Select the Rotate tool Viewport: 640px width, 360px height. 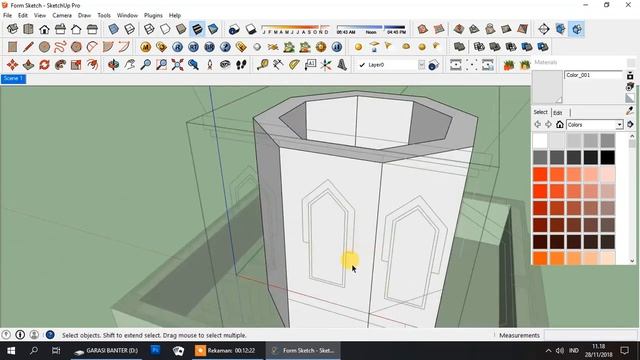(44, 65)
